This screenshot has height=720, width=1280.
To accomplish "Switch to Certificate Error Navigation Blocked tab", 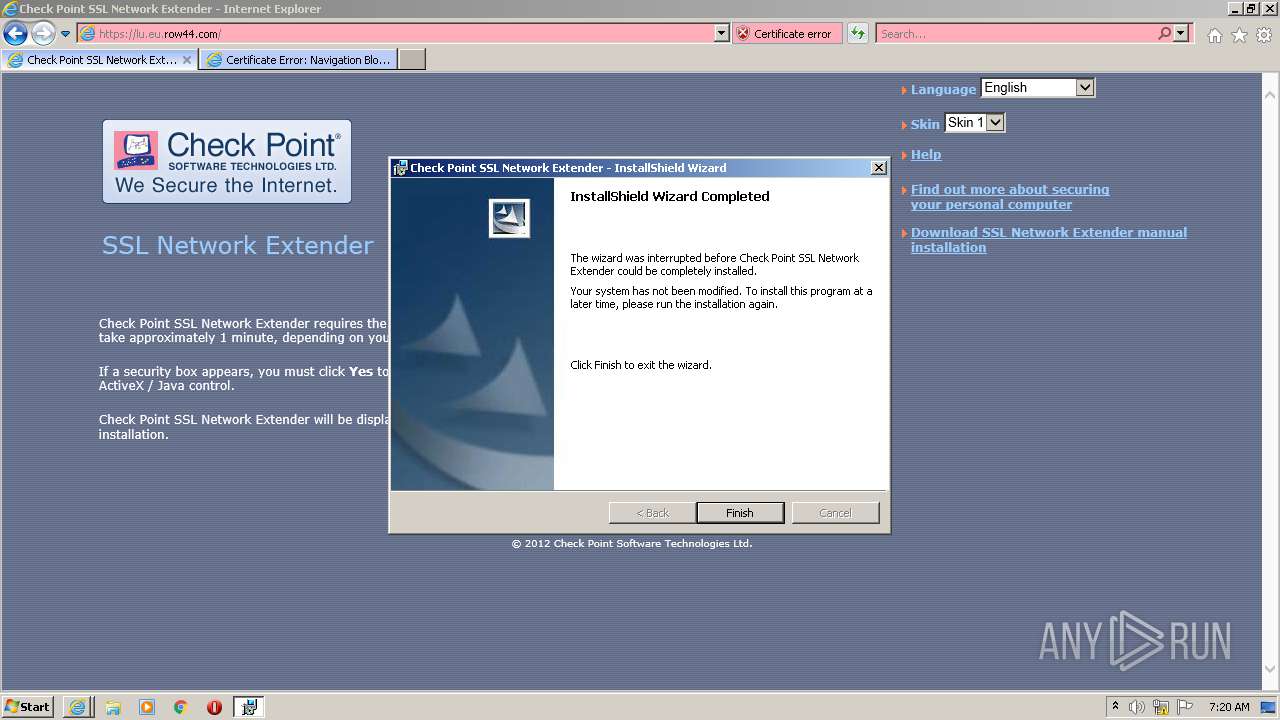I will pyautogui.click(x=298, y=60).
